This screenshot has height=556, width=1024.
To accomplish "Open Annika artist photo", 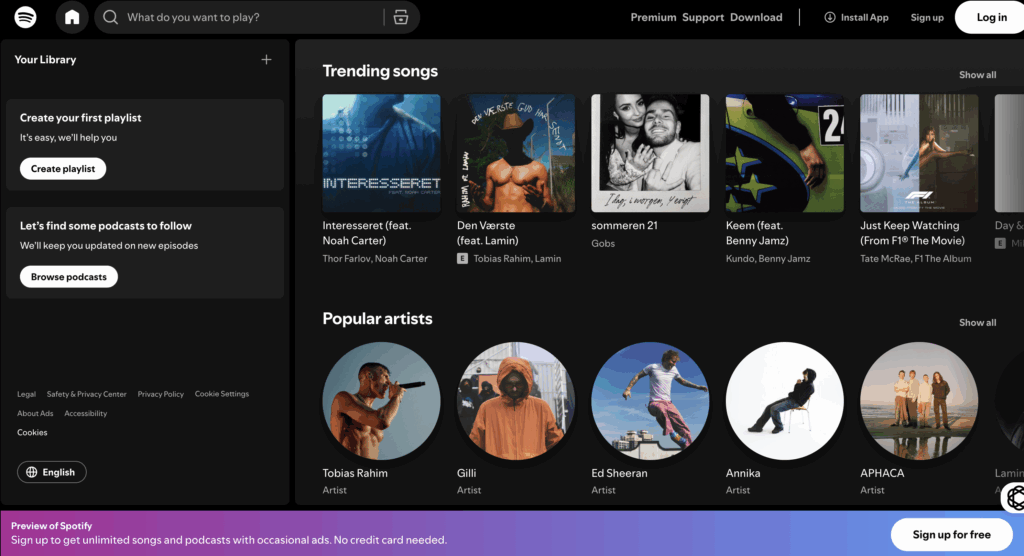I will tap(785, 401).
